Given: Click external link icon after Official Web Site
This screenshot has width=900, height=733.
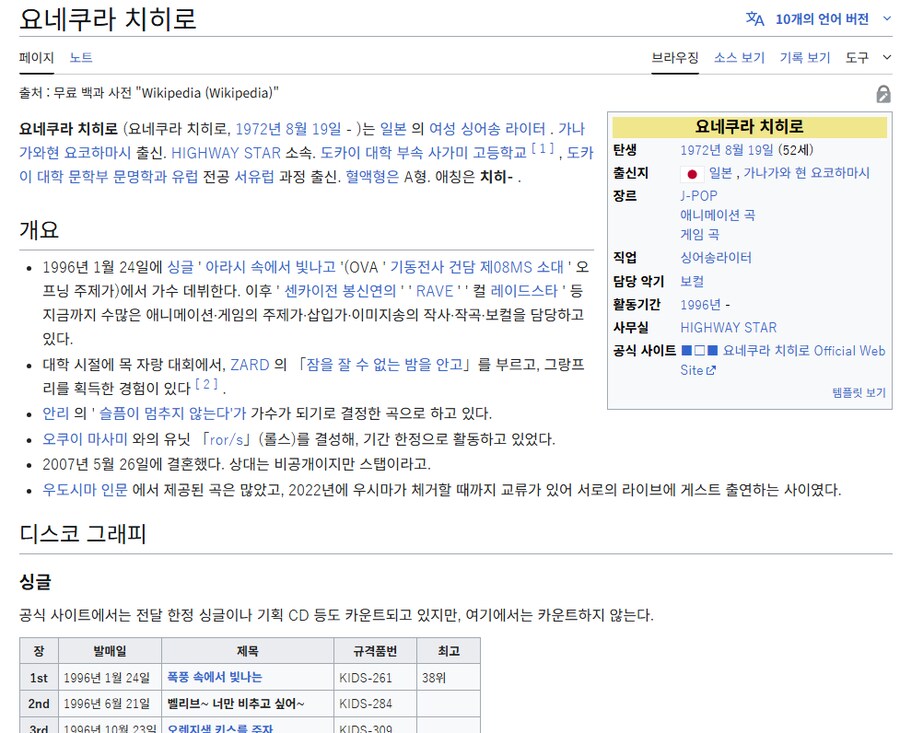Looking at the screenshot, I should (711, 371).
